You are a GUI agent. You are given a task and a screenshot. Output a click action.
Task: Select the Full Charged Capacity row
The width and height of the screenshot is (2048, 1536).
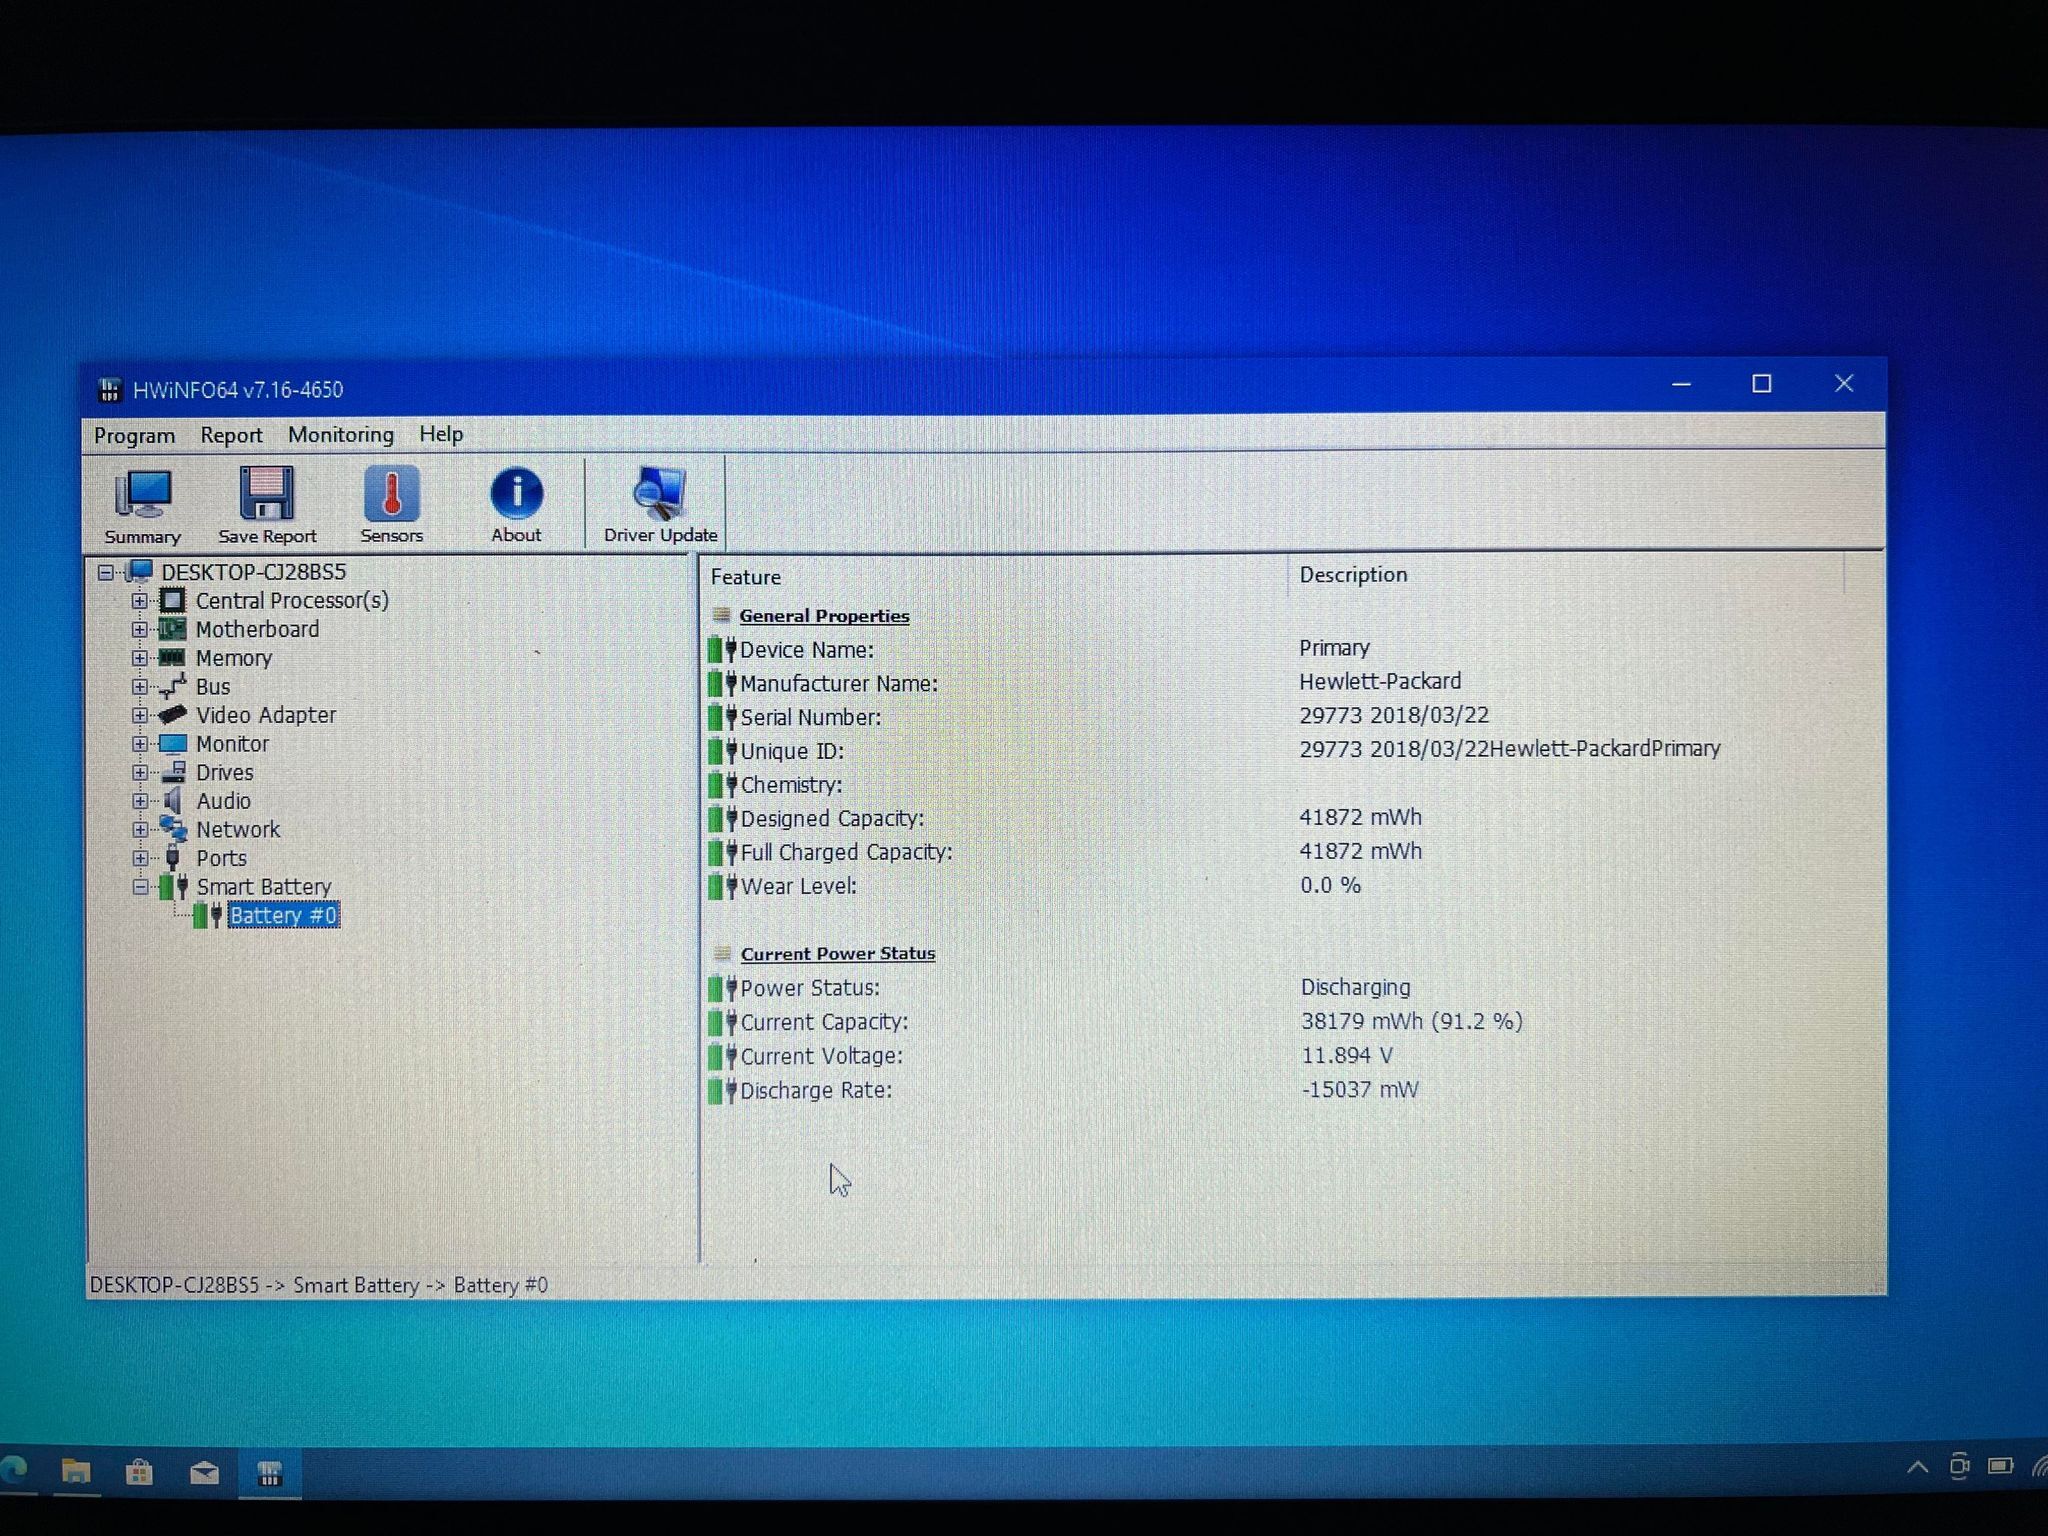point(846,852)
